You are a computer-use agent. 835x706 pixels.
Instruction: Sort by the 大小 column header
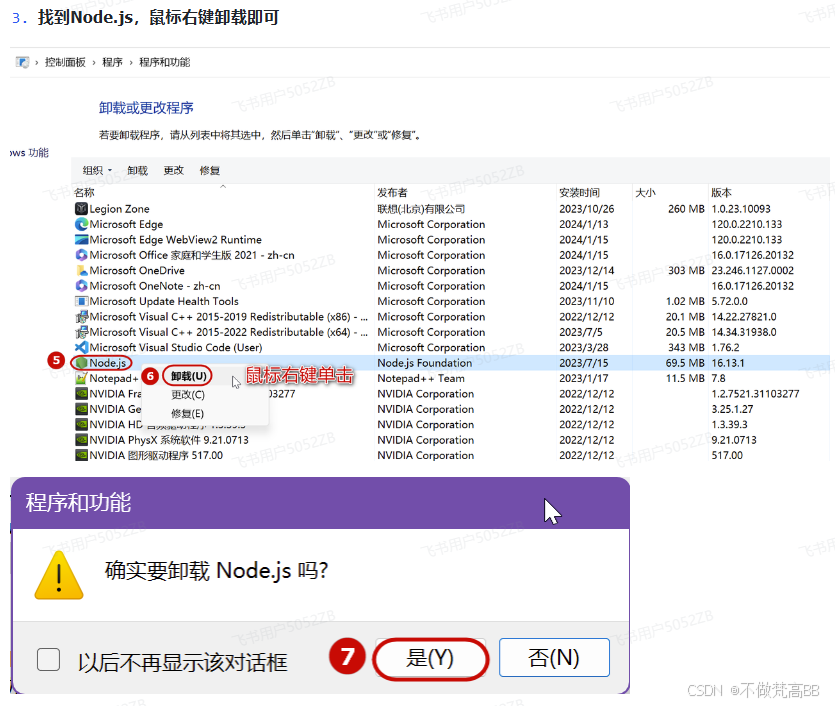[x=645, y=193]
